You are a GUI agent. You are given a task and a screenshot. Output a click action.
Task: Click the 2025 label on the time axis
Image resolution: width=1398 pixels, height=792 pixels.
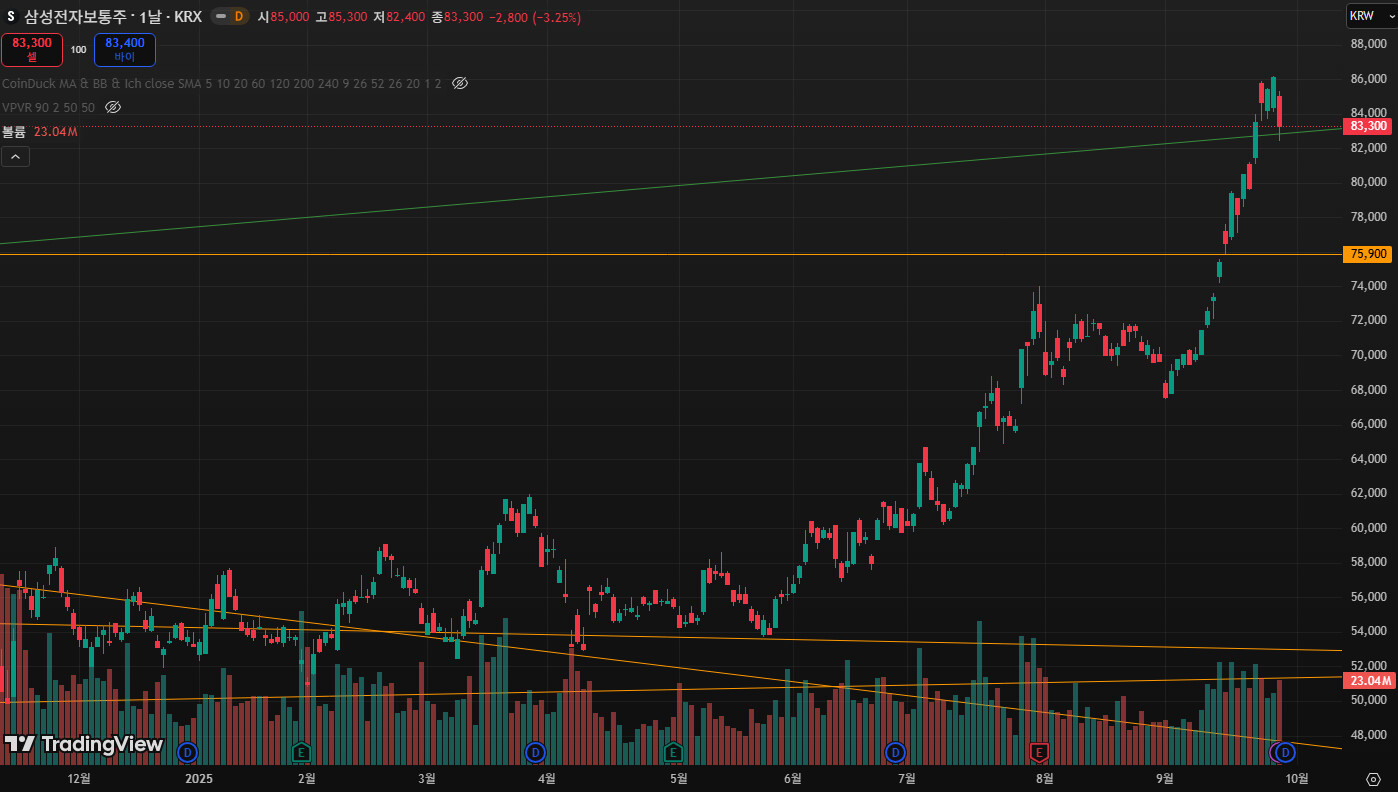pyautogui.click(x=199, y=778)
